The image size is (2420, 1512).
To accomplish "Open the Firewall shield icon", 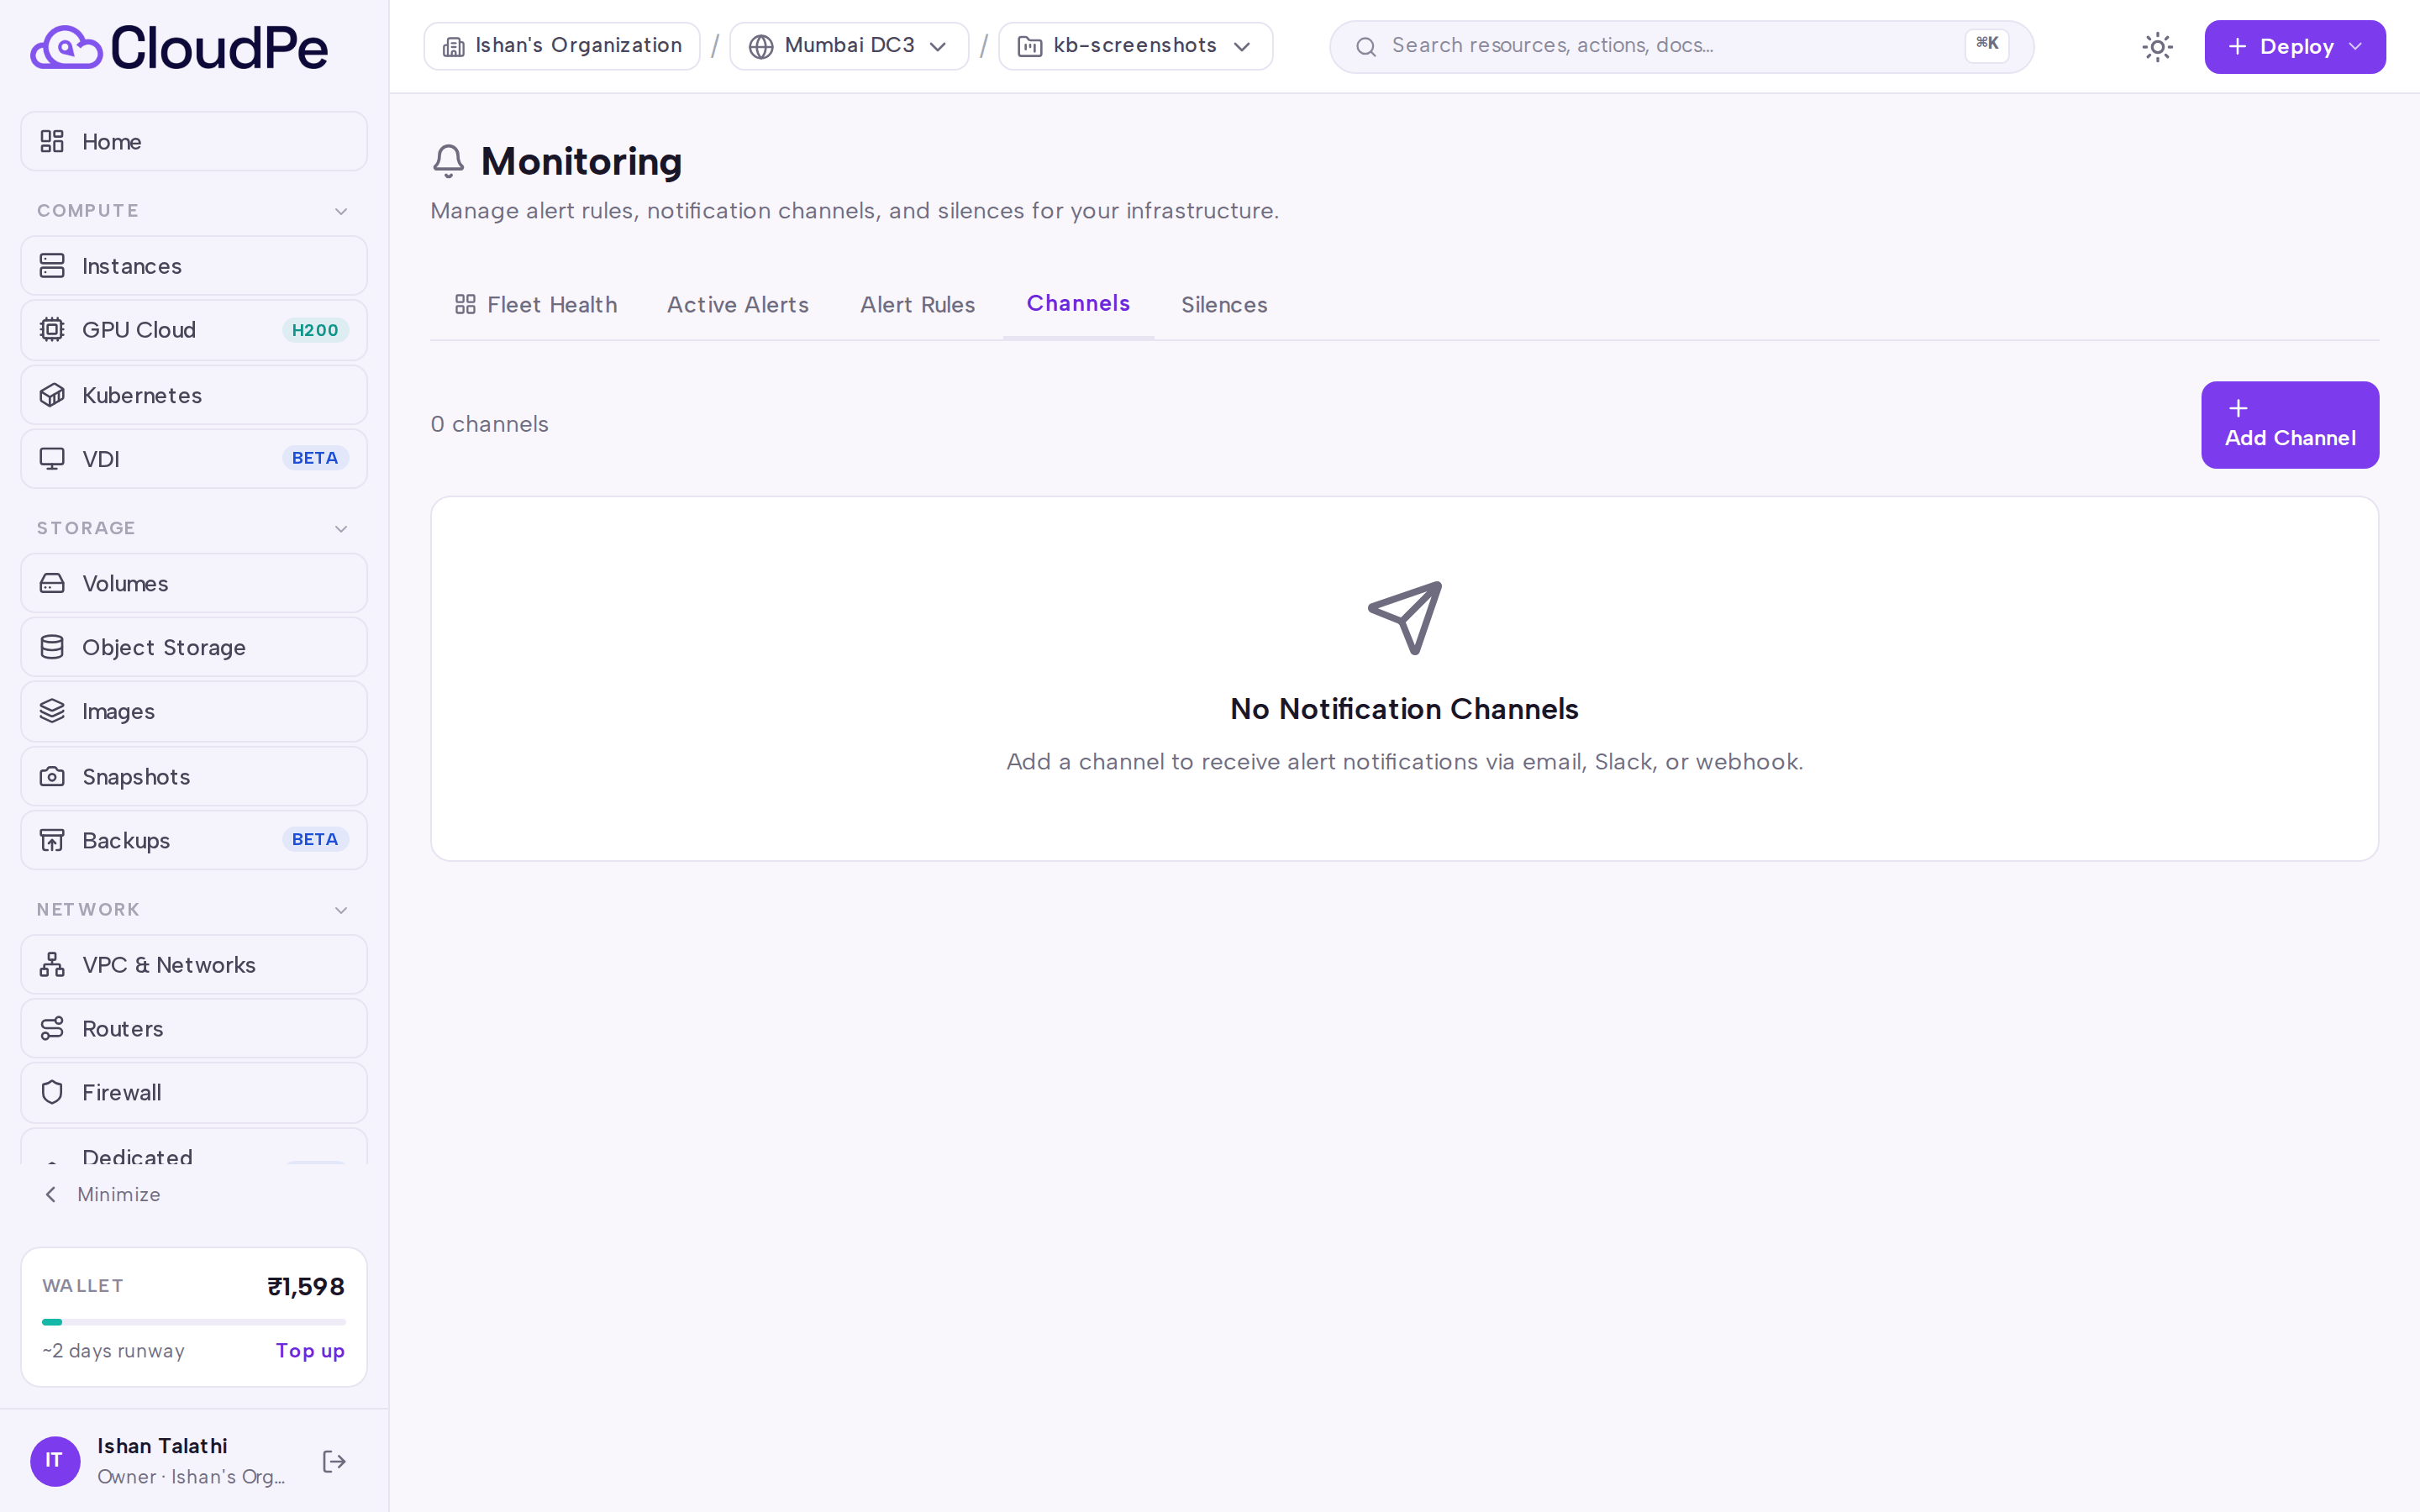I will point(52,1092).
